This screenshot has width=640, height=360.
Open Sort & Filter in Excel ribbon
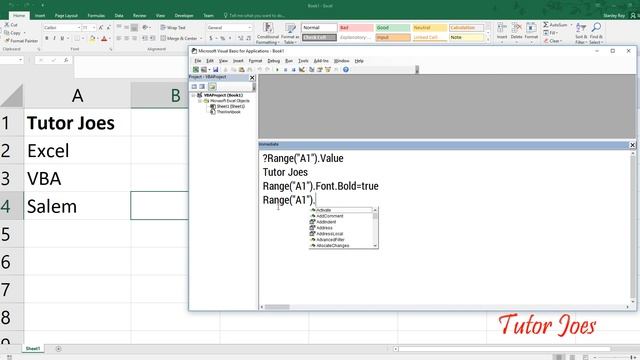point(581,33)
